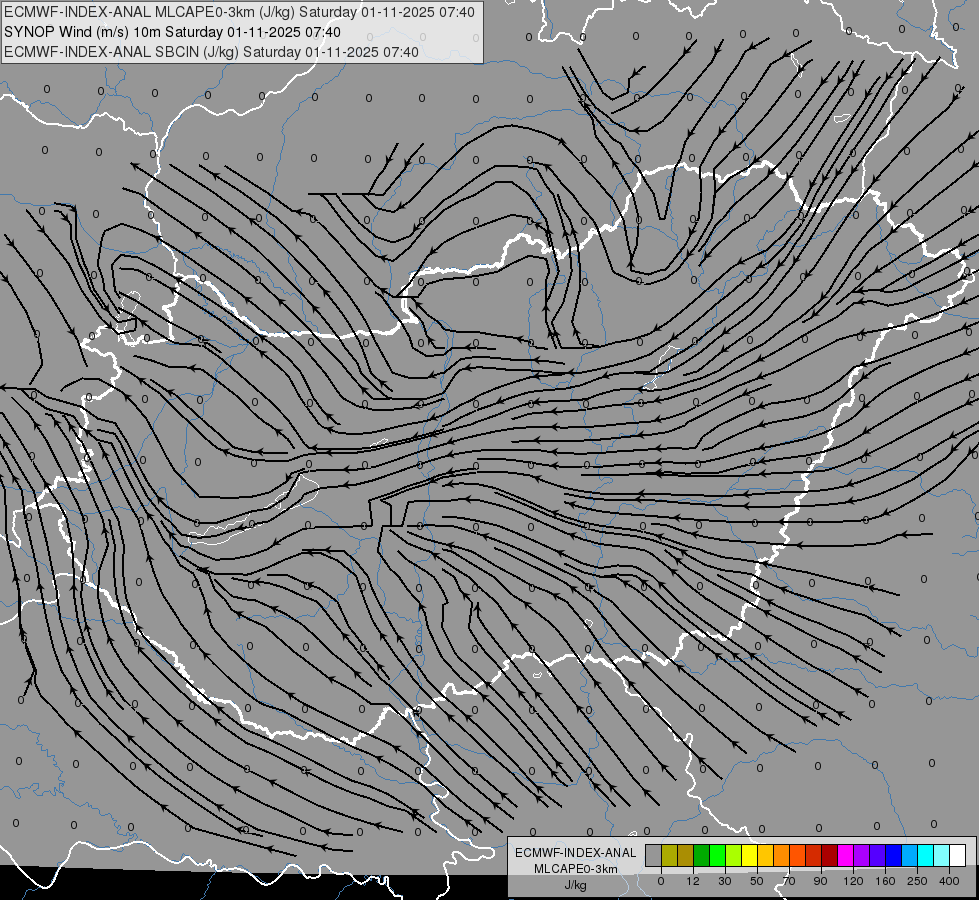Select the dark green legend swatch
The width and height of the screenshot is (979, 900).
pos(702,855)
